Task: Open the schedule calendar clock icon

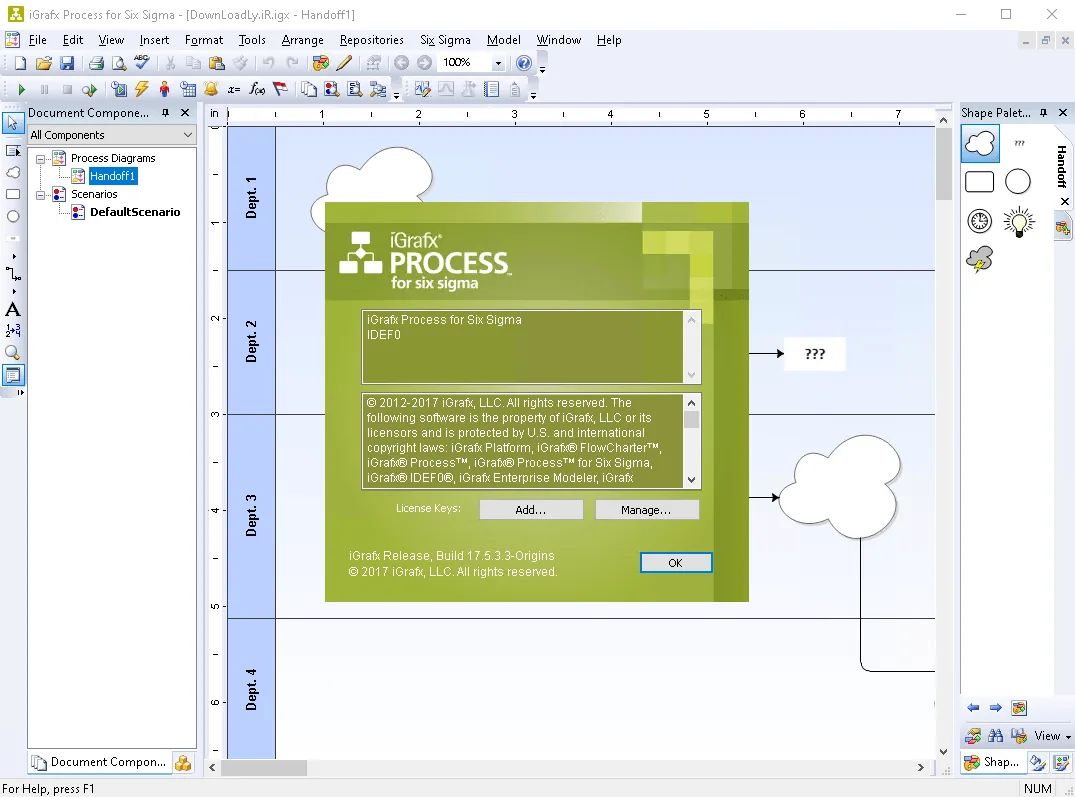Action: pos(188,89)
